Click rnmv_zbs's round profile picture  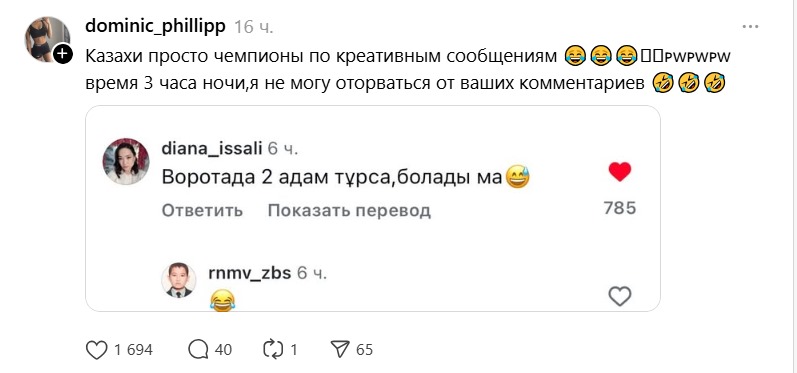pos(179,279)
